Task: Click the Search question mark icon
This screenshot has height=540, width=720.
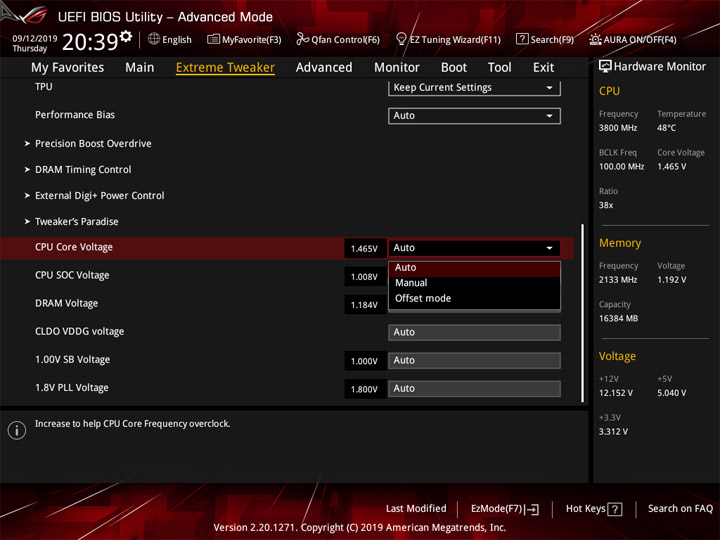Action: pyautogui.click(x=522, y=39)
